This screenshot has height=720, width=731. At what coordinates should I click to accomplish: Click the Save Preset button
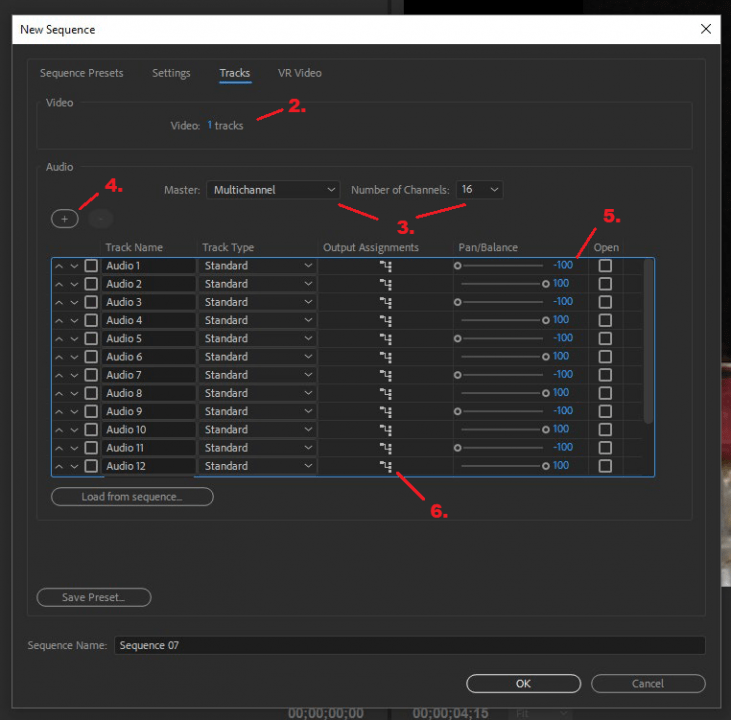(94, 597)
